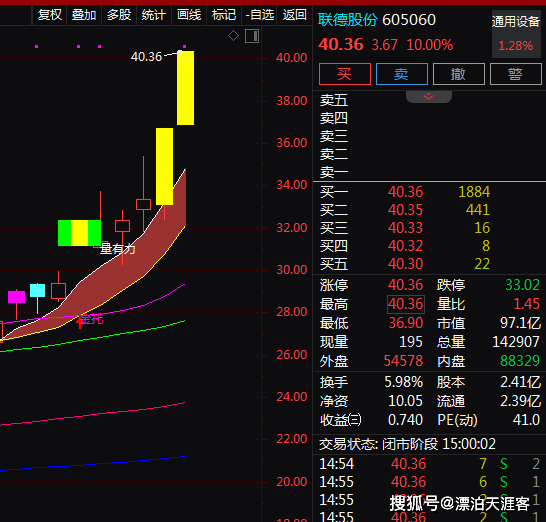The image size is (546, 522).
Task: Click the 市值 value 97.1亿
Action: point(521,323)
